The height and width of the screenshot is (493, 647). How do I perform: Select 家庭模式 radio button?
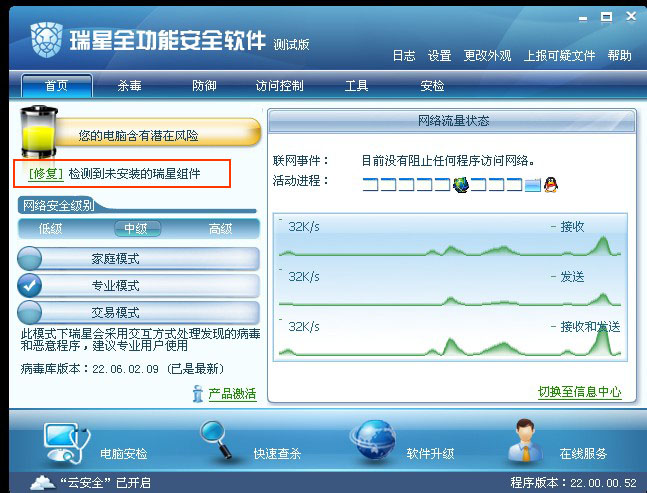click(30, 259)
